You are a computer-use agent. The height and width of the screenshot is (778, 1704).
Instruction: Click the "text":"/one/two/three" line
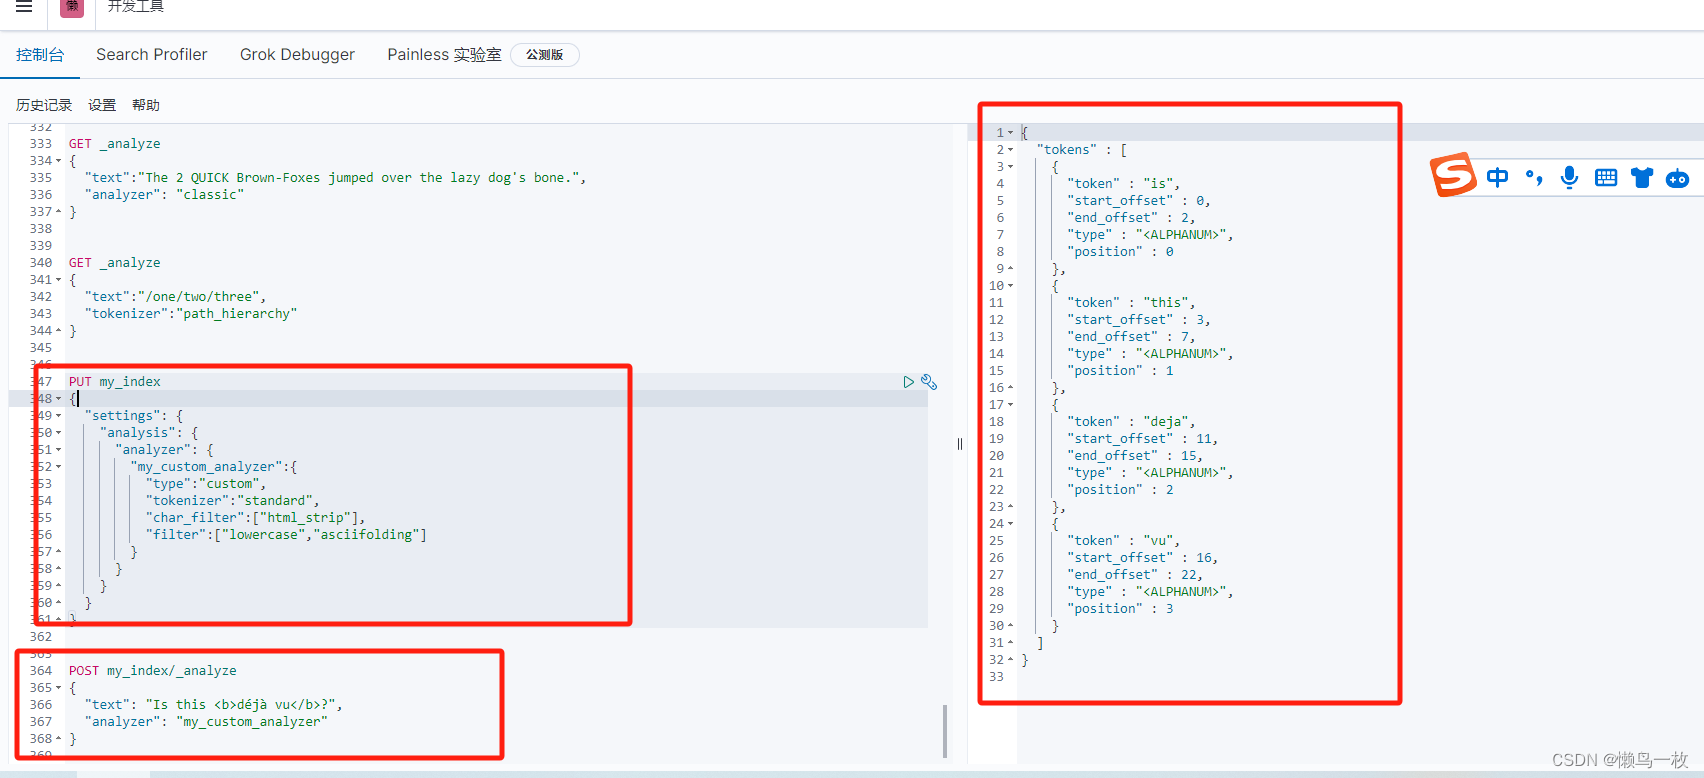176,297
